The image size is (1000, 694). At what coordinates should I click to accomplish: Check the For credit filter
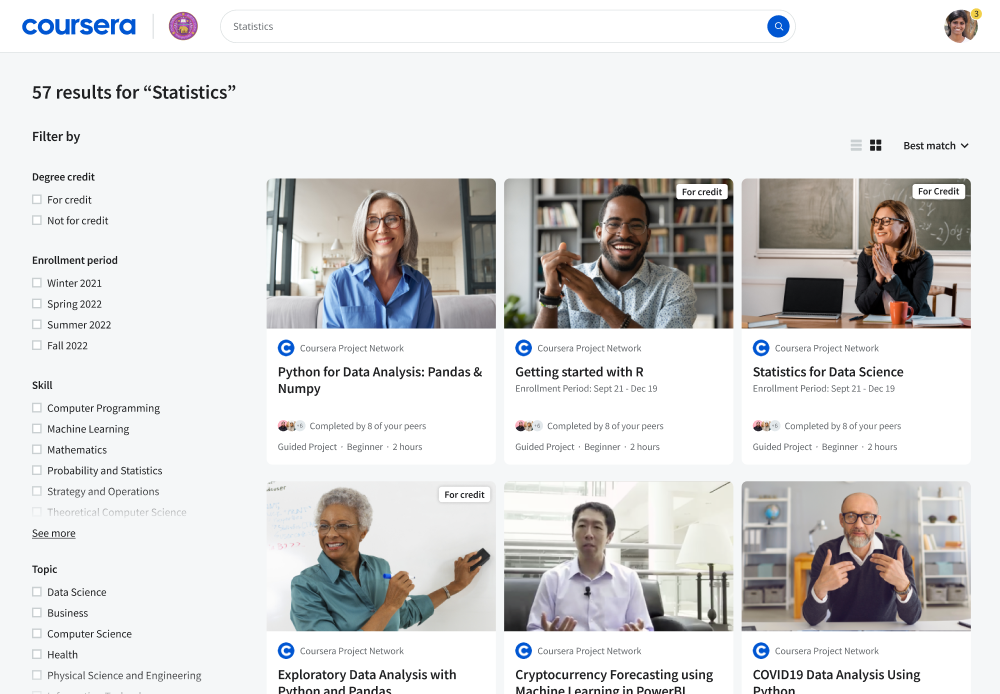click(37, 200)
